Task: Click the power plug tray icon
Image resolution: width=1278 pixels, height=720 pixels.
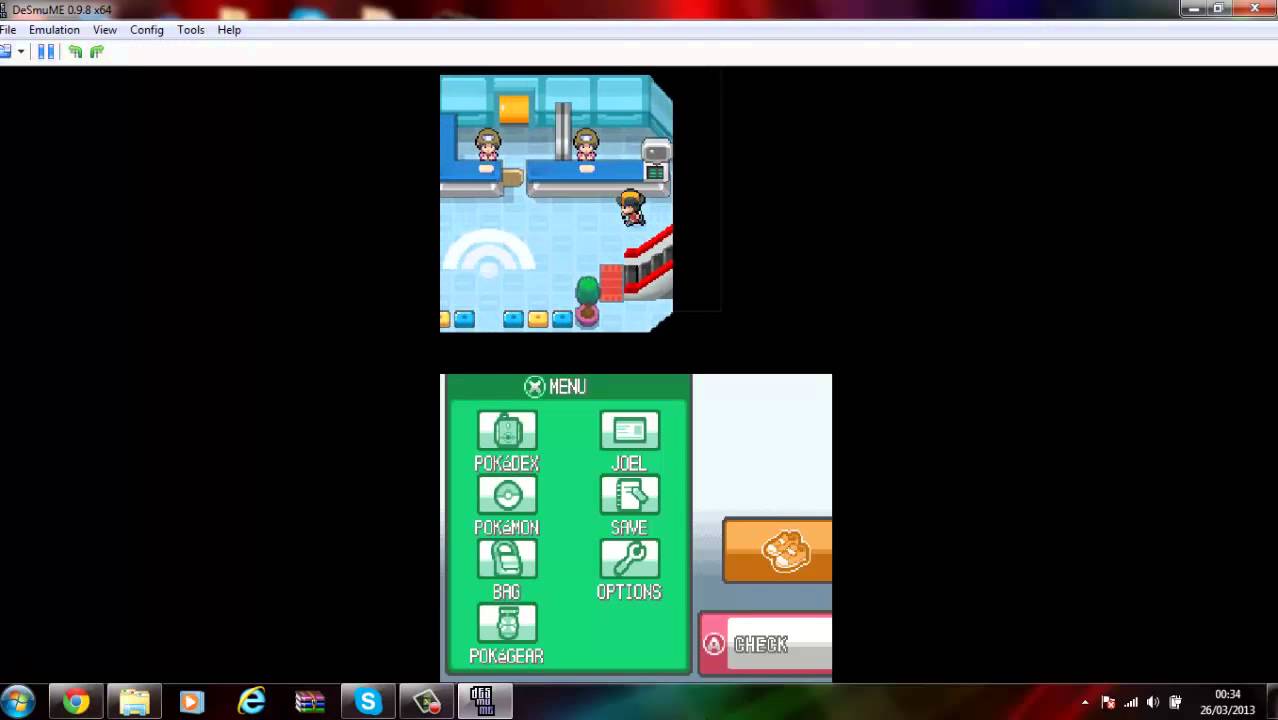Action: tap(1176, 702)
